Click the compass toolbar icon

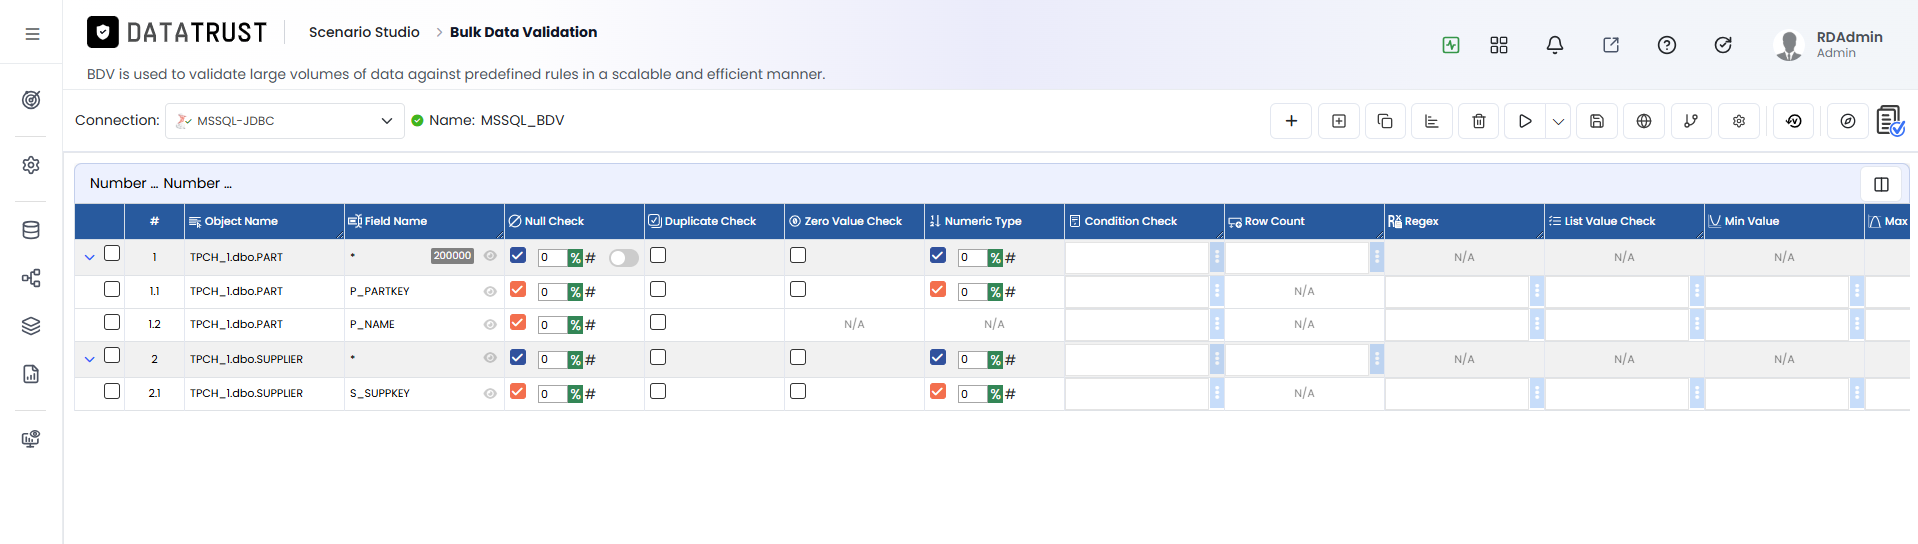[1848, 121]
